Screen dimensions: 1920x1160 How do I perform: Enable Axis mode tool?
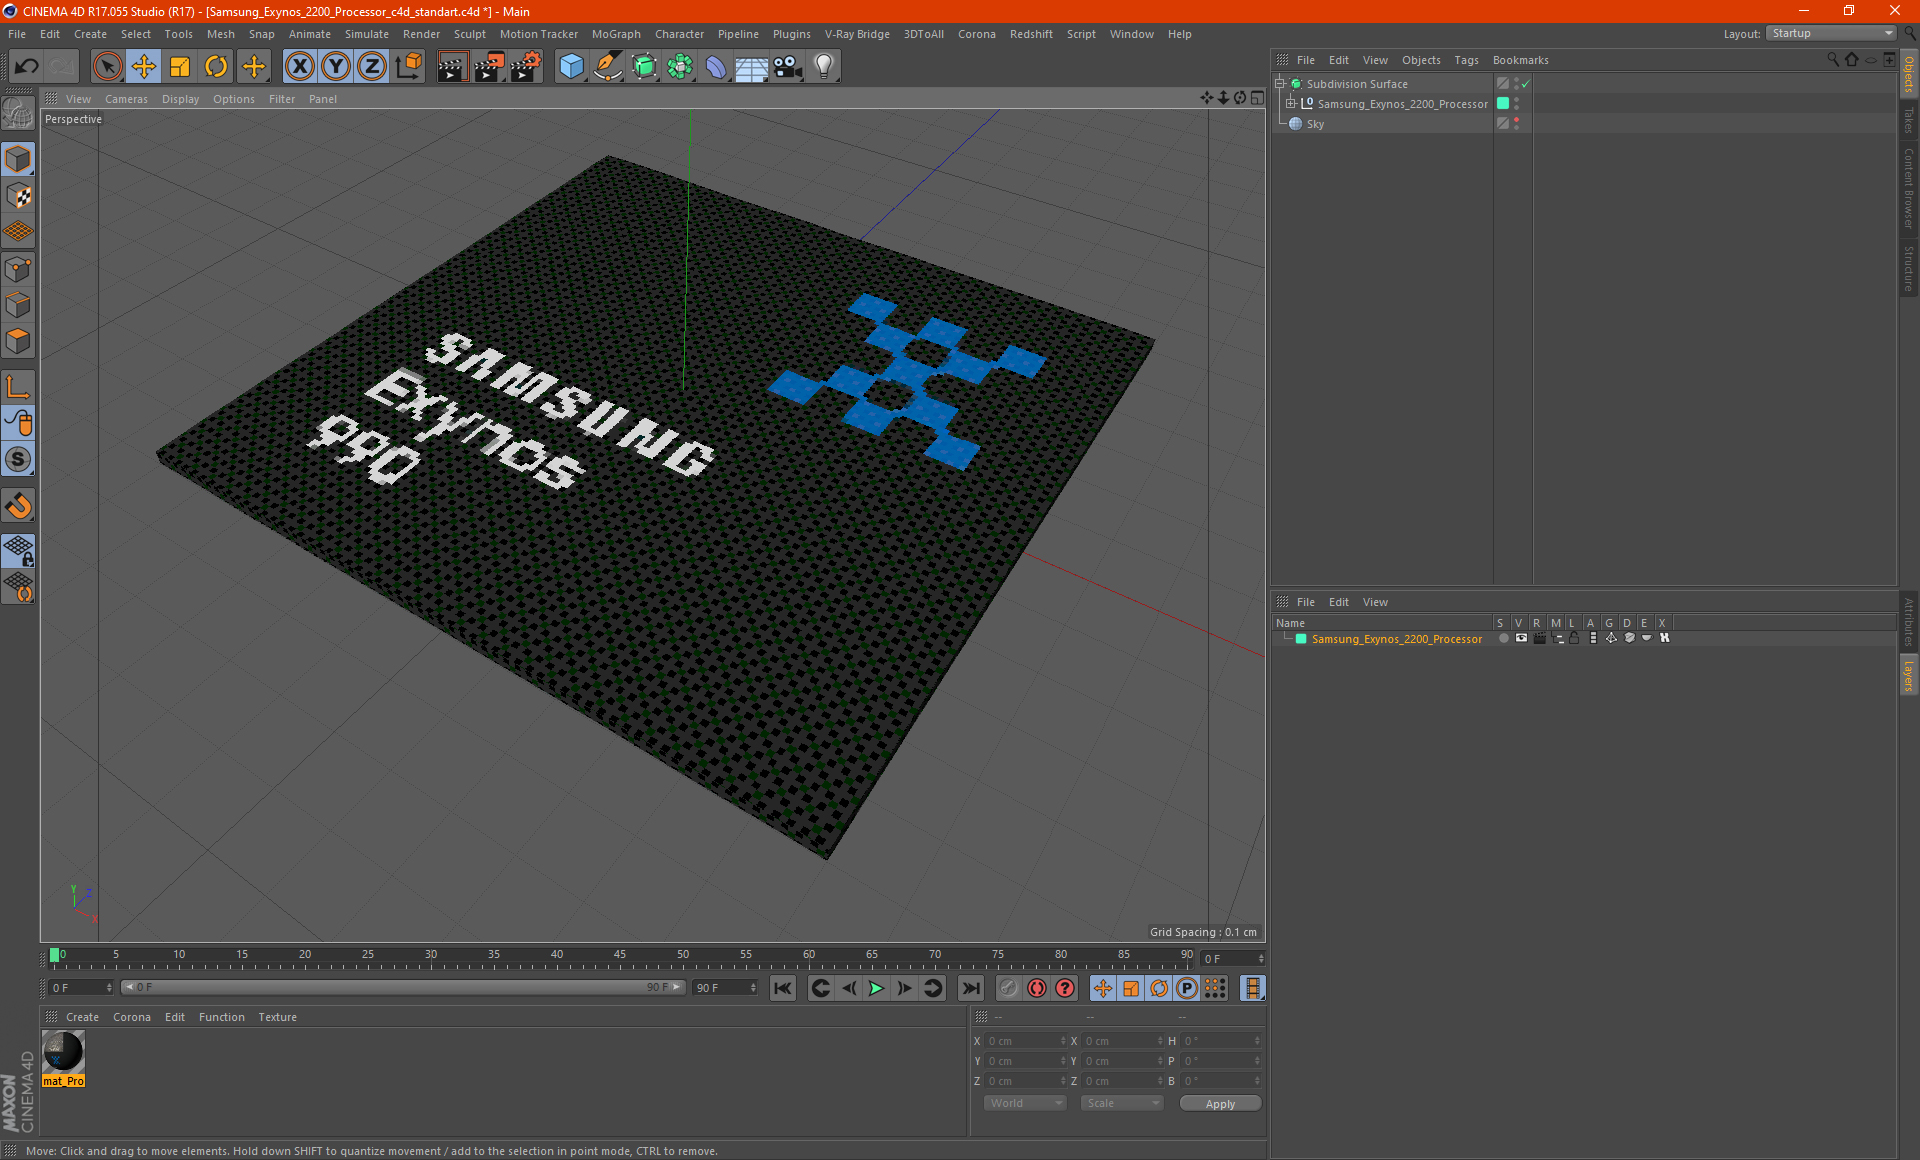click(x=18, y=387)
